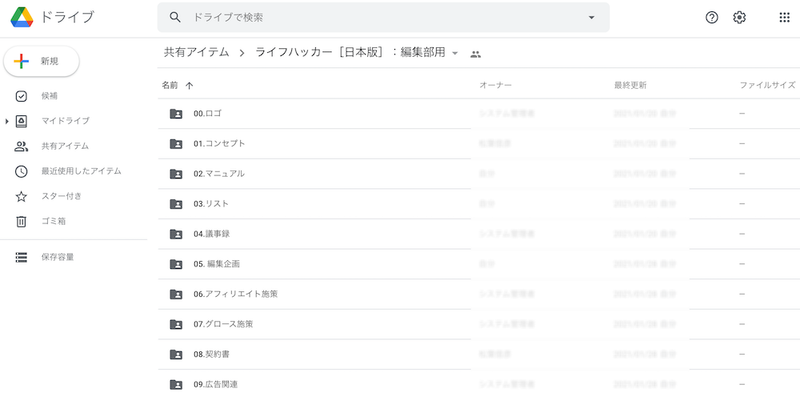Select the 08.契約書 folder name
The height and width of the screenshot is (397, 800).
tap(211, 354)
